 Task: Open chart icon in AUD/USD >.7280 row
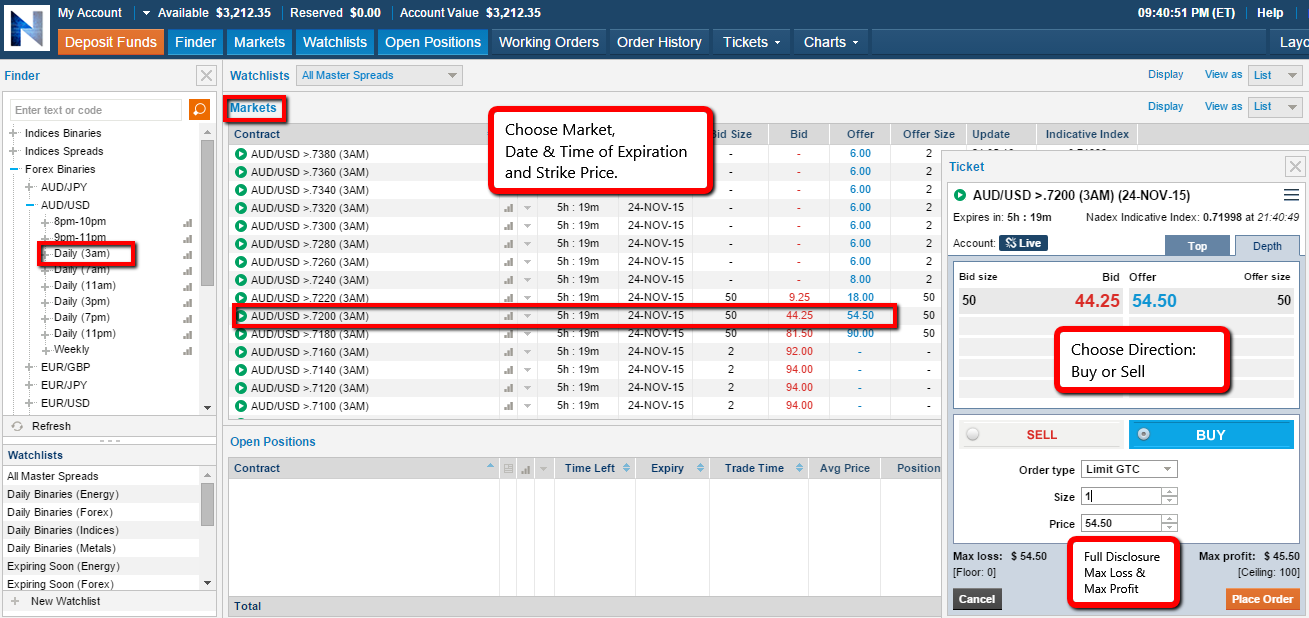[508, 244]
